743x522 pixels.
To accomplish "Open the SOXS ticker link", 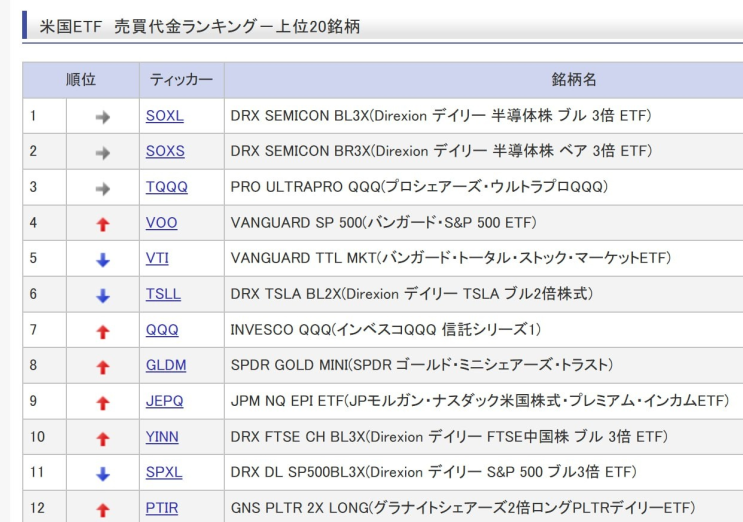I will pyautogui.click(x=165, y=151).
